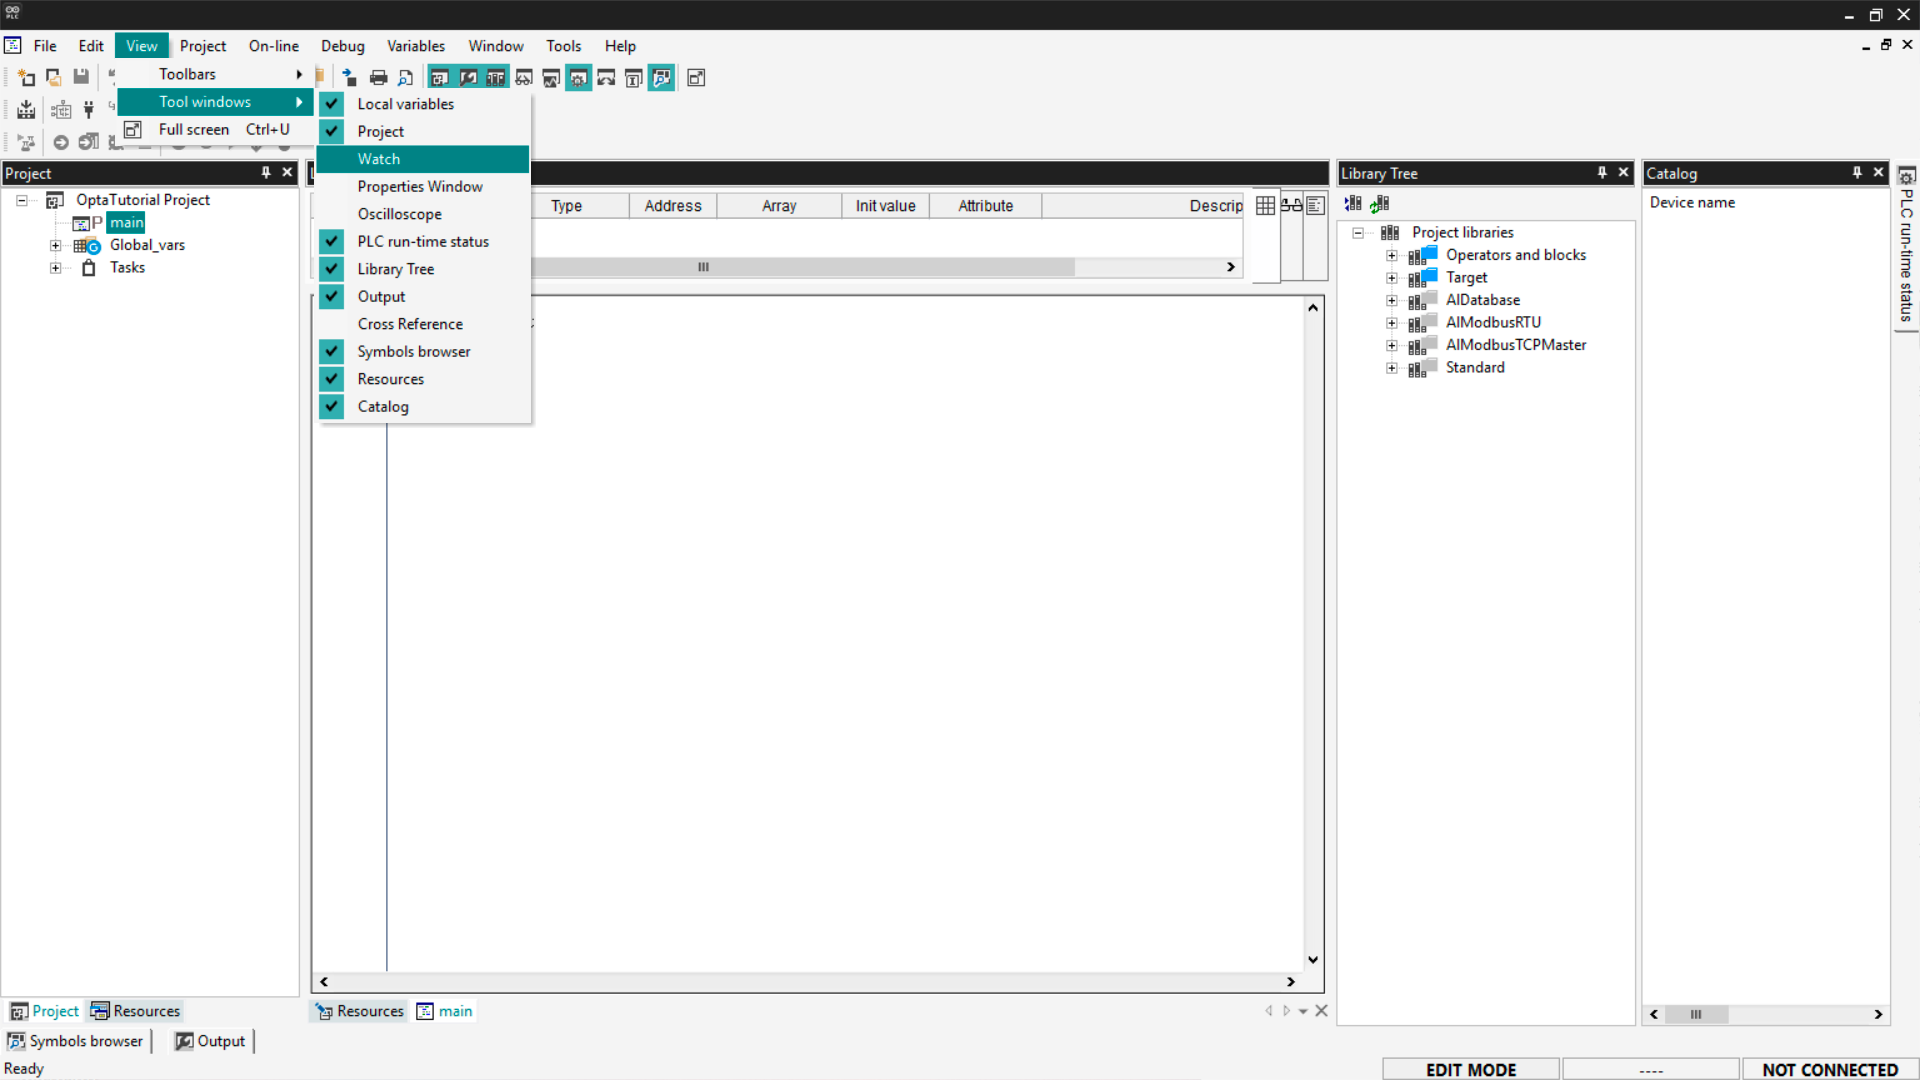Click the Full screen toolbar icon
Viewport: 1920px width, 1080px height.
coord(696,78)
